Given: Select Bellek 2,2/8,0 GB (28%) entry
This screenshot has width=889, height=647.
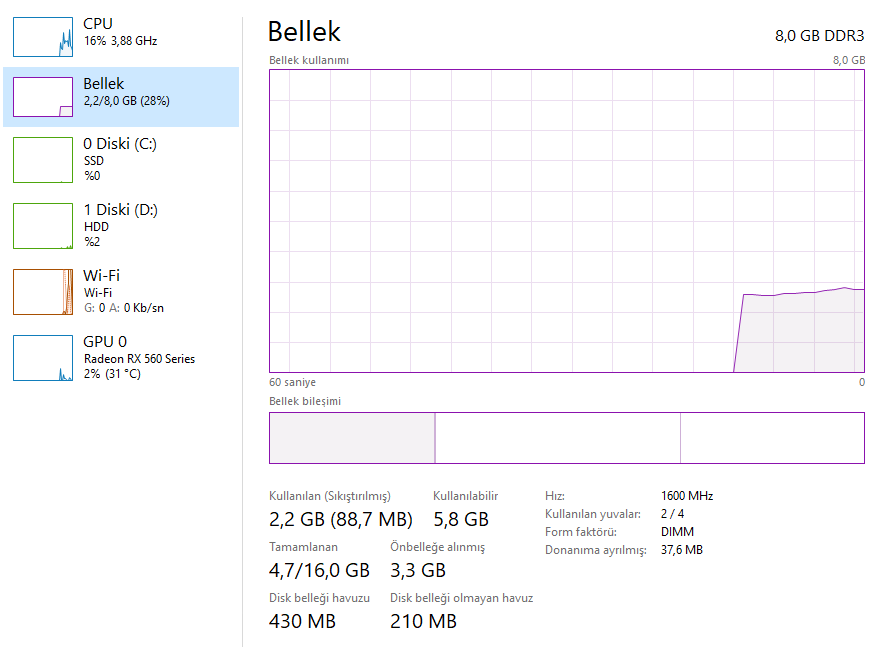Looking at the screenshot, I should [x=121, y=97].
